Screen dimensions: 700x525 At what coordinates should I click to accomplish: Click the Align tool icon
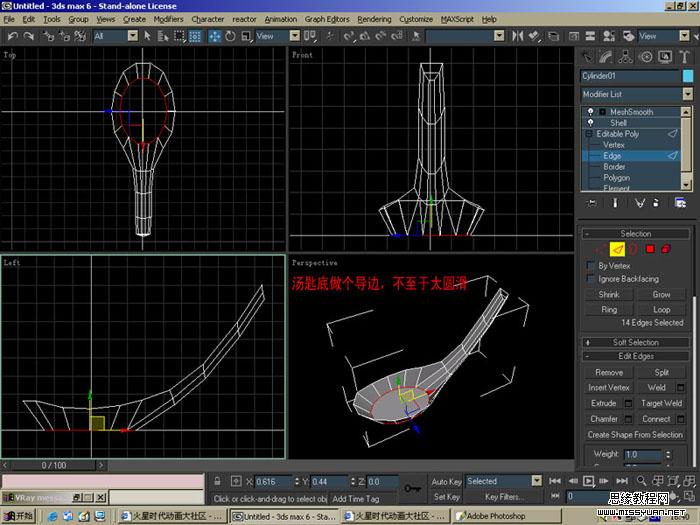533,36
